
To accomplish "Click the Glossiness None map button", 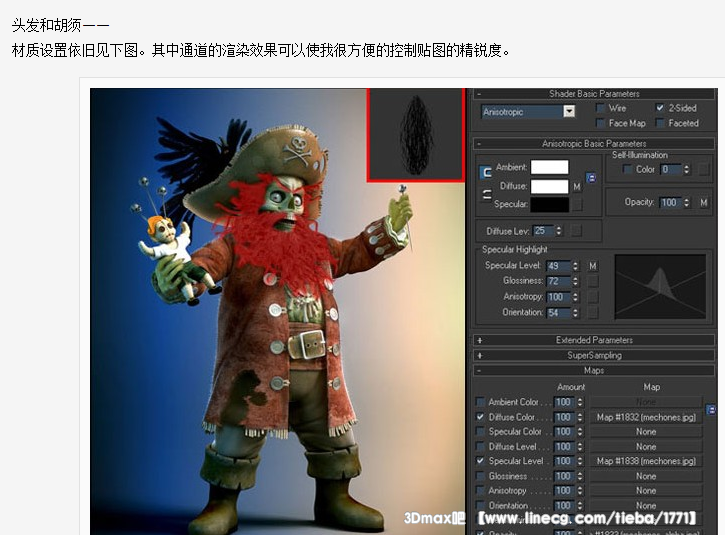I will click(646, 476).
